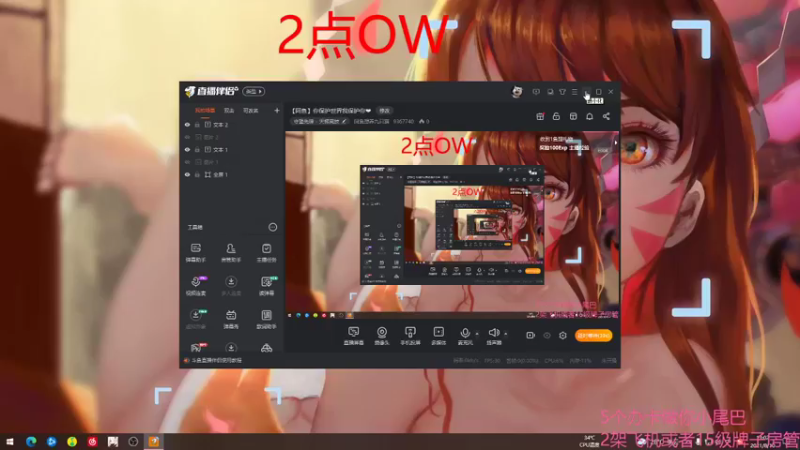The width and height of the screenshot is (800, 450).
Task: Open the Windows Start menu
Action: (x=10, y=442)
